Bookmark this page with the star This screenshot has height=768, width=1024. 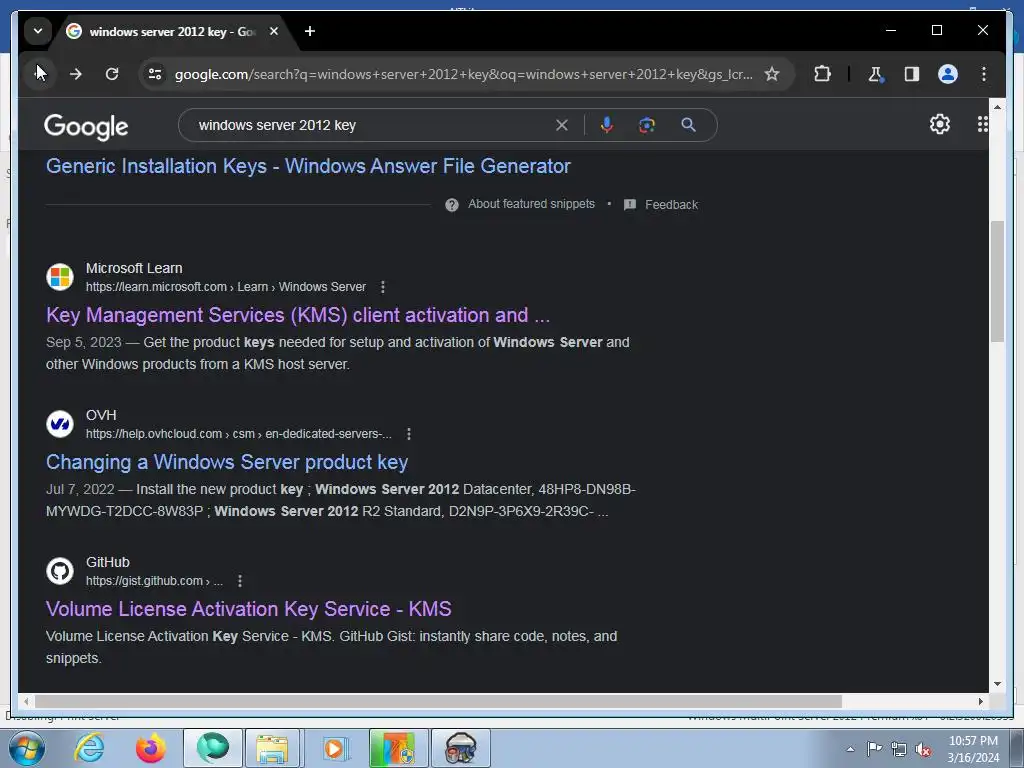pos(772,74)
